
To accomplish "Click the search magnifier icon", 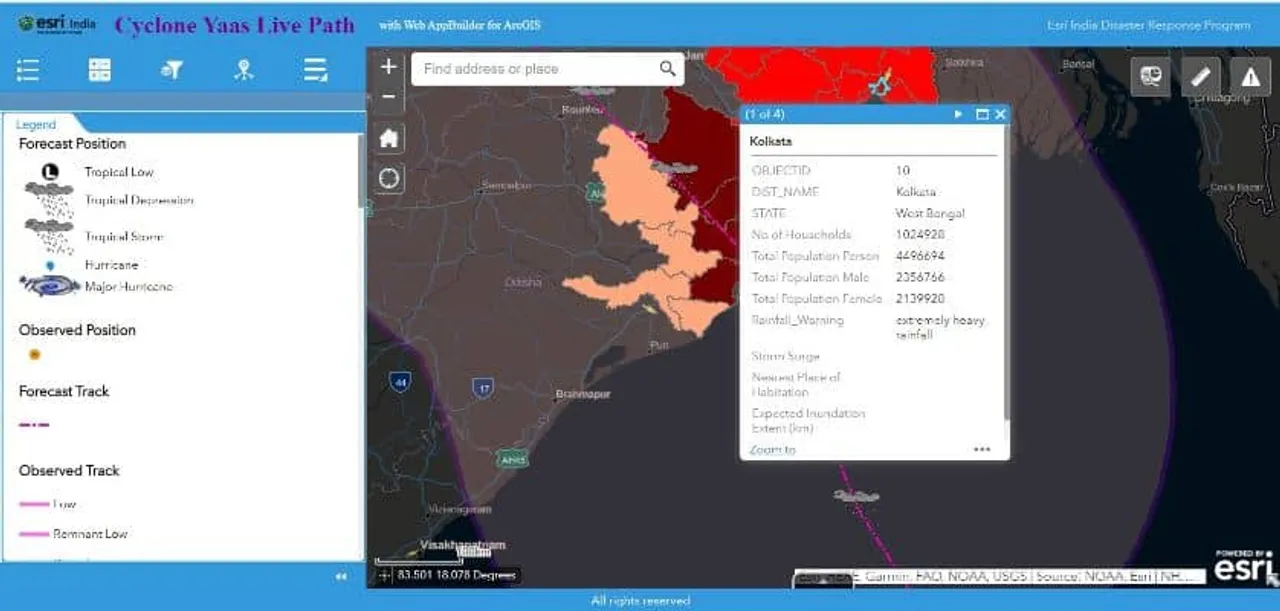I will coord(667,69).
